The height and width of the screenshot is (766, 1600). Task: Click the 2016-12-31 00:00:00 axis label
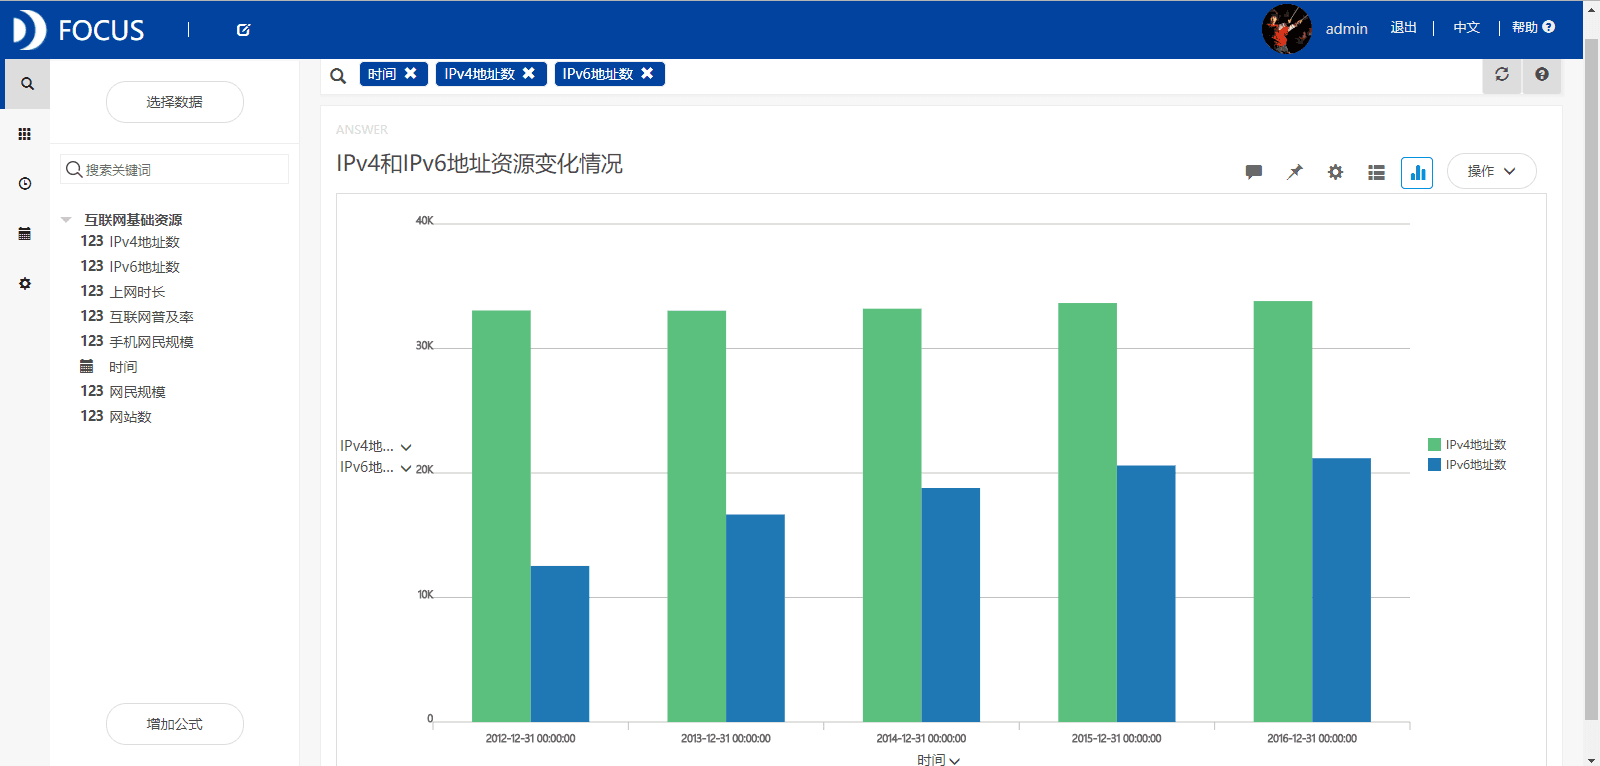pos(1312,739)
